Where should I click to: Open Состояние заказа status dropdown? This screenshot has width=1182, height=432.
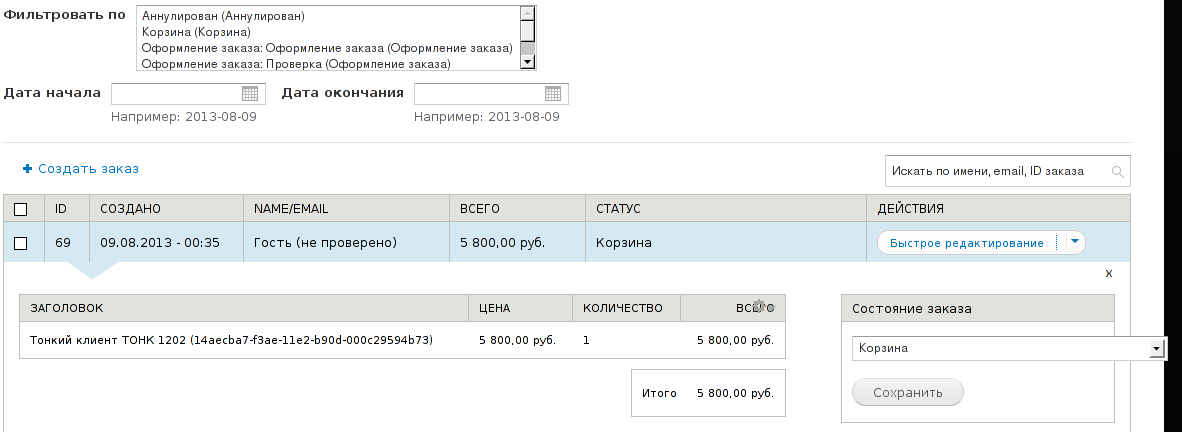(1009, 348)
